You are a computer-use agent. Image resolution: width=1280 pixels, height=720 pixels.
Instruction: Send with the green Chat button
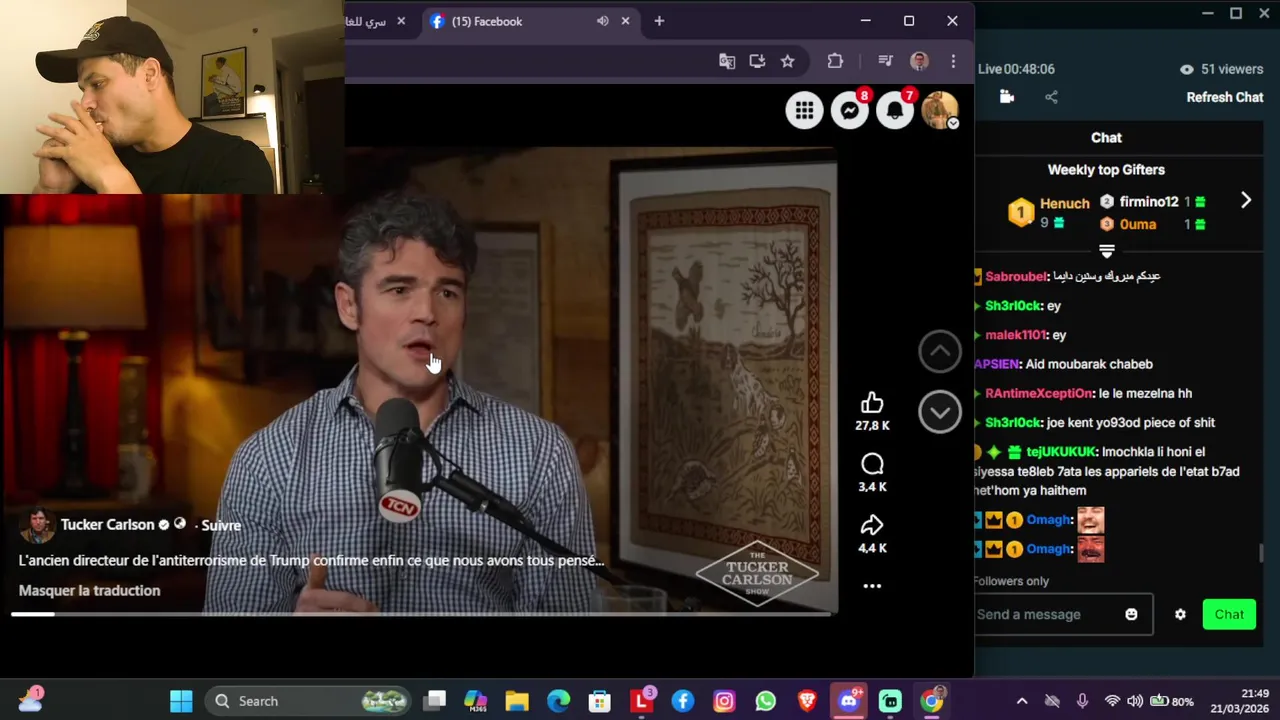point(1229,614)
